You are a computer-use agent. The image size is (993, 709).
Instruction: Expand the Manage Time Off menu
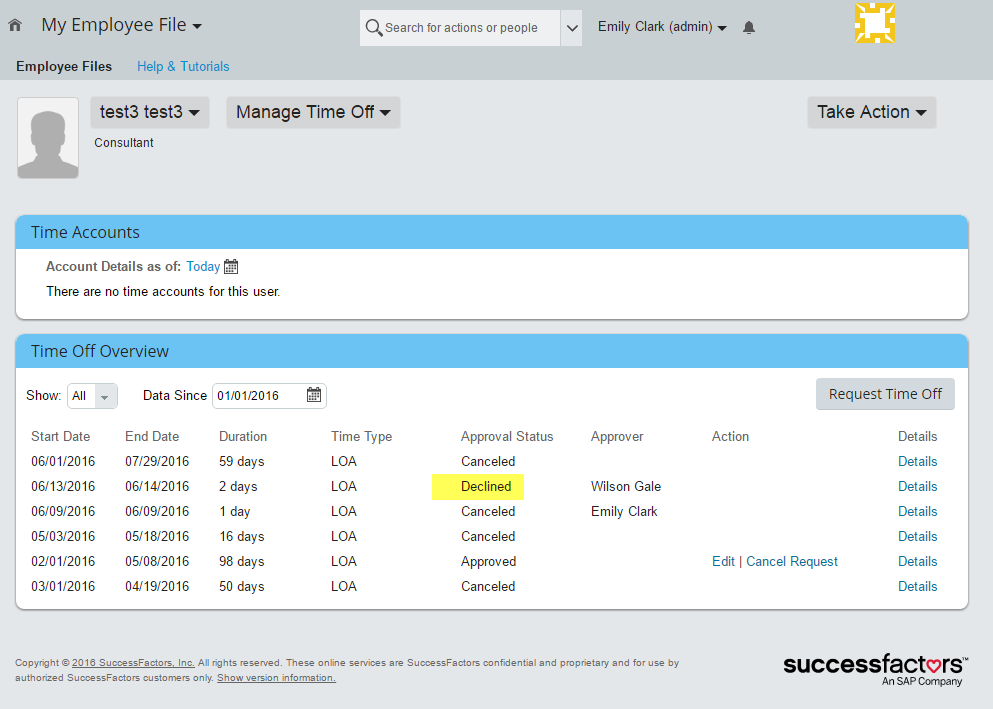(x=313, y=112)
